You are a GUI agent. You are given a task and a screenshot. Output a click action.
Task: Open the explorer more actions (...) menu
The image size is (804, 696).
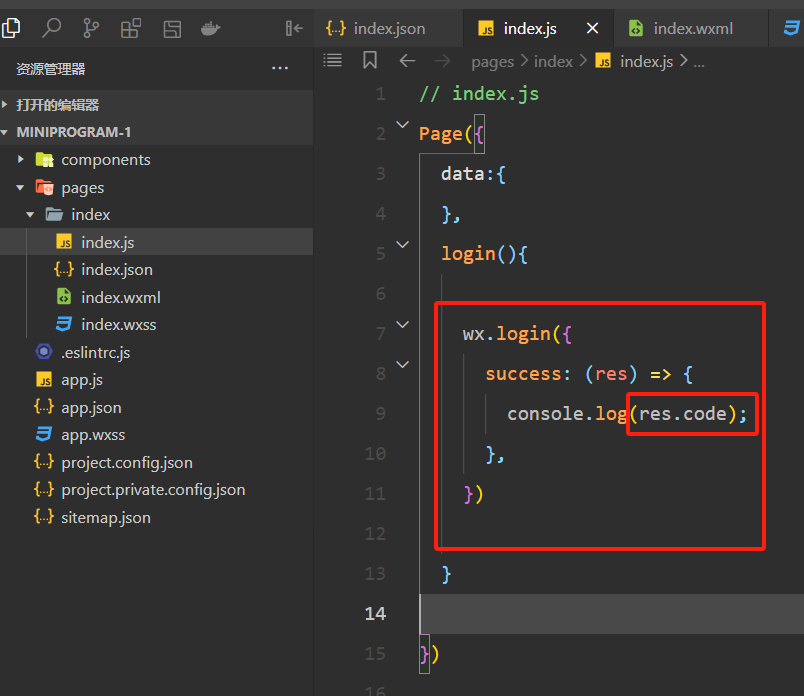coord(280,69)
